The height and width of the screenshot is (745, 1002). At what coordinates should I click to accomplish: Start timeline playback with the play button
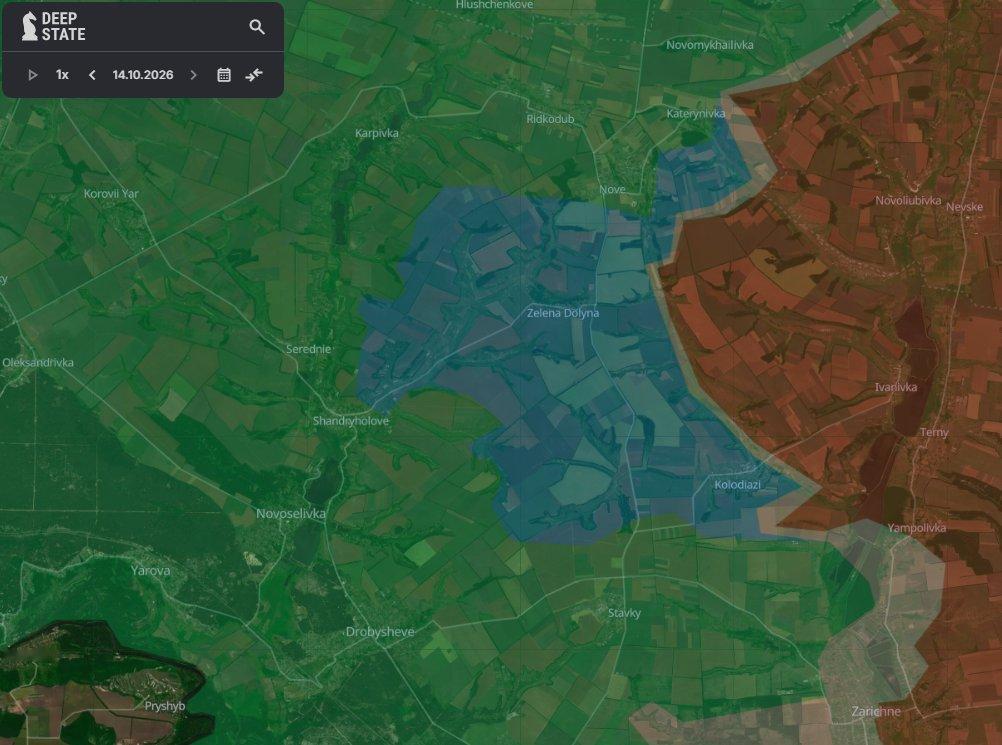33,75
